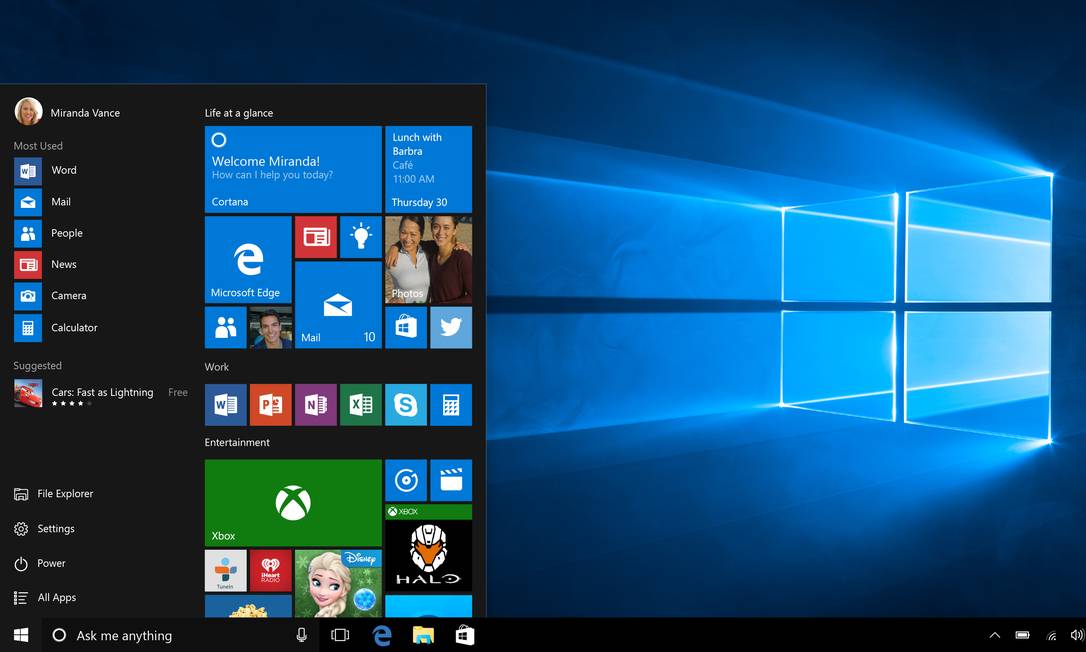Open the Movies & TV tile

pos(451,480)
